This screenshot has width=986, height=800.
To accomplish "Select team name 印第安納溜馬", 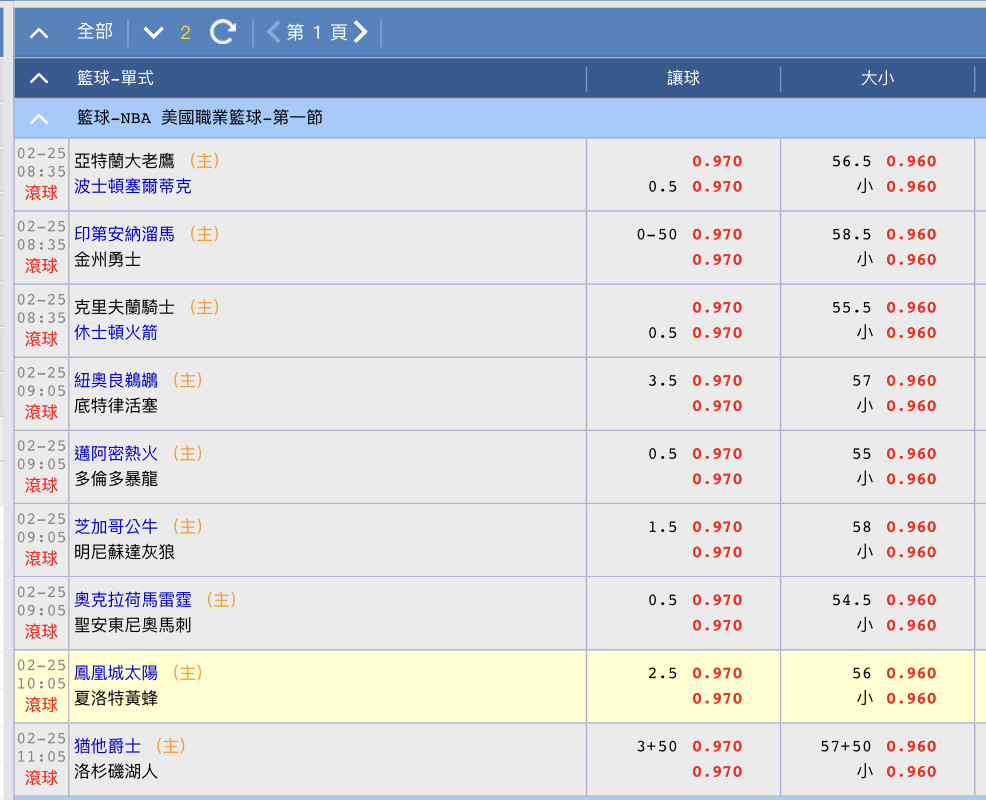I will (x=125, y=234).
